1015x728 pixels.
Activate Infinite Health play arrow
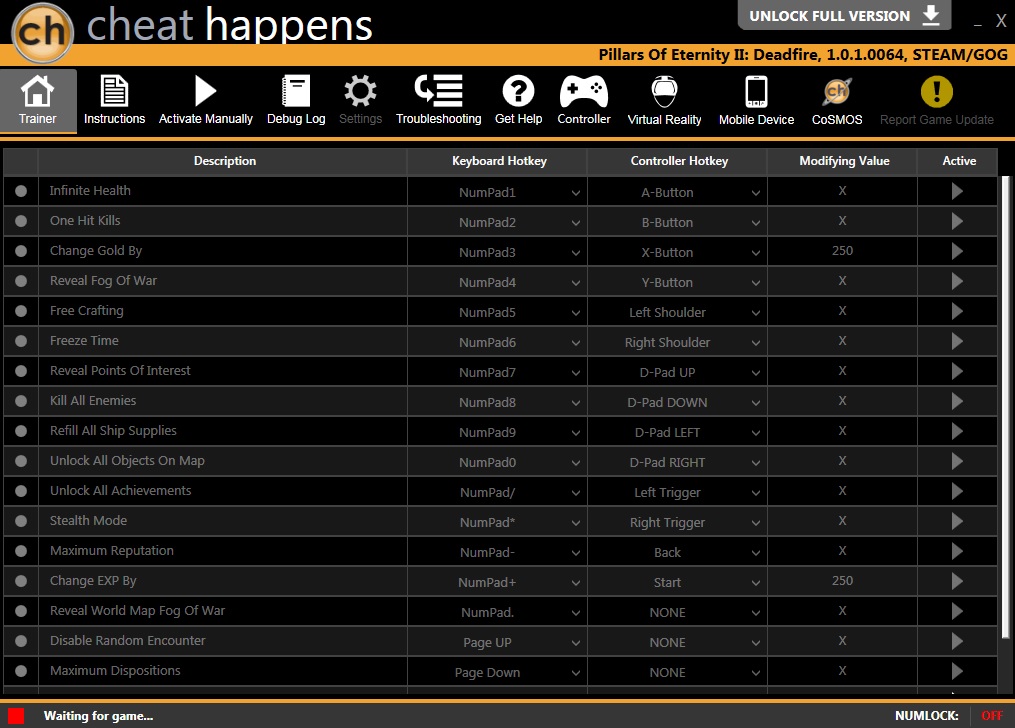click(957, 192)
